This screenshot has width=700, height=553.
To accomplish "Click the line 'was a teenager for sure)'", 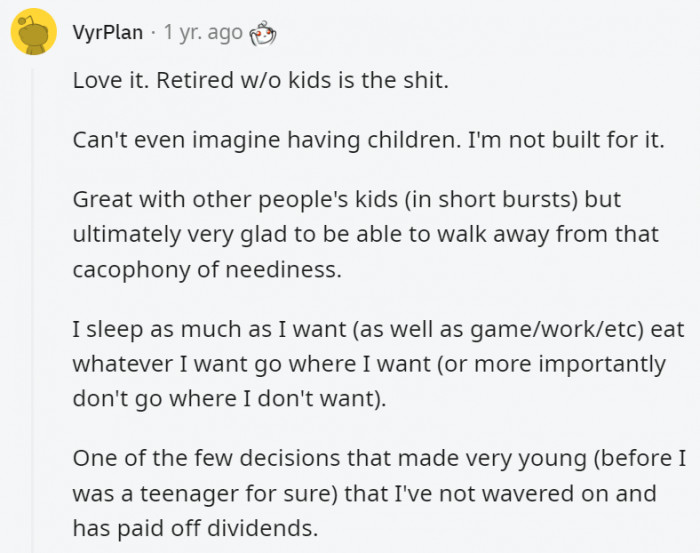I will 364,494.
